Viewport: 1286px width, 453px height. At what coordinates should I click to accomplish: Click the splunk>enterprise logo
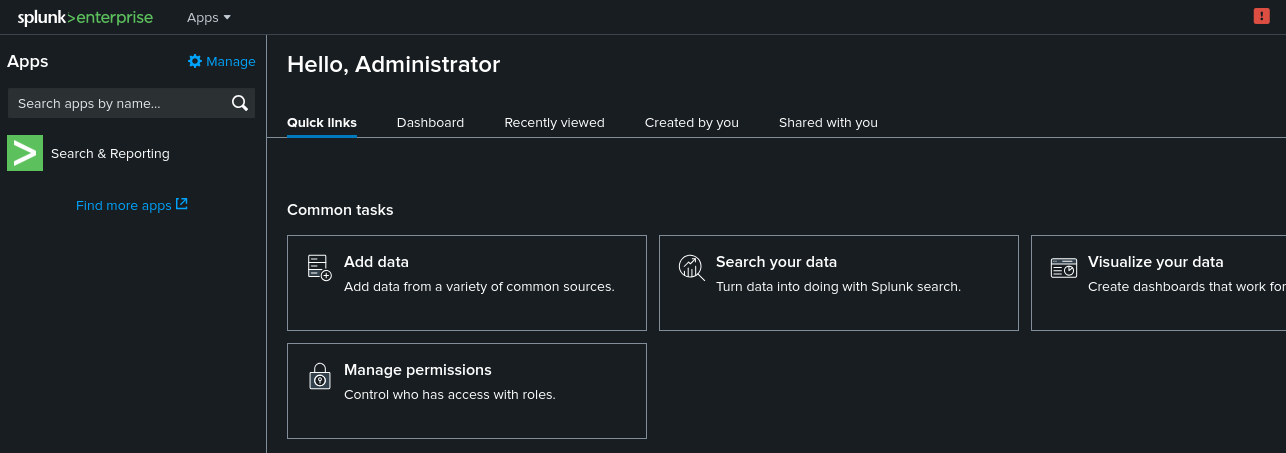85,17
